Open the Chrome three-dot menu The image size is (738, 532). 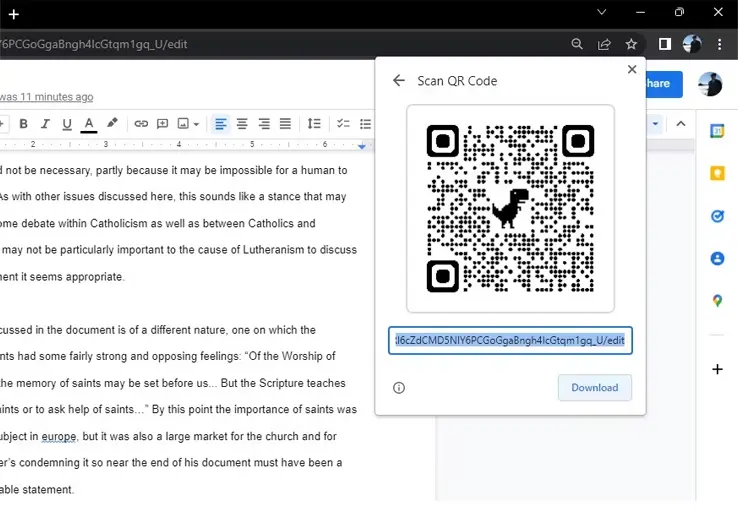719,44
